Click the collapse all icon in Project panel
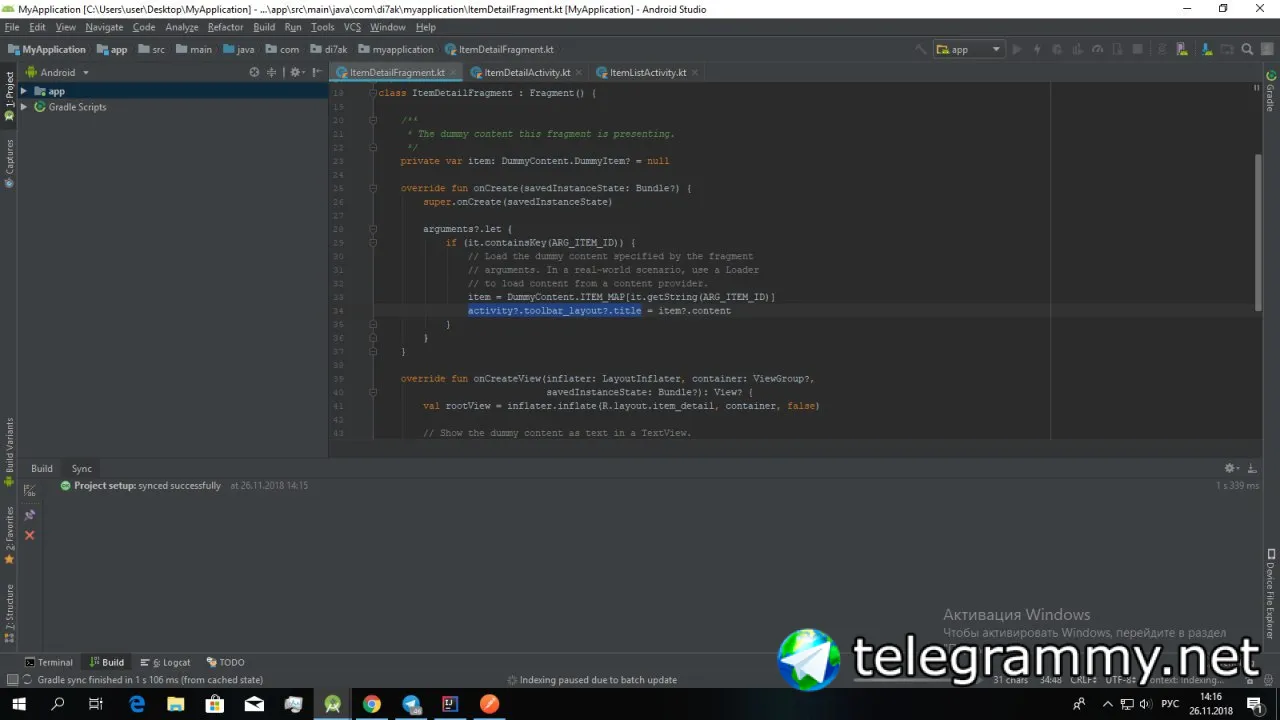Image resolution: width=1280 pixels, height=720 pixels. tap(271, 72)
